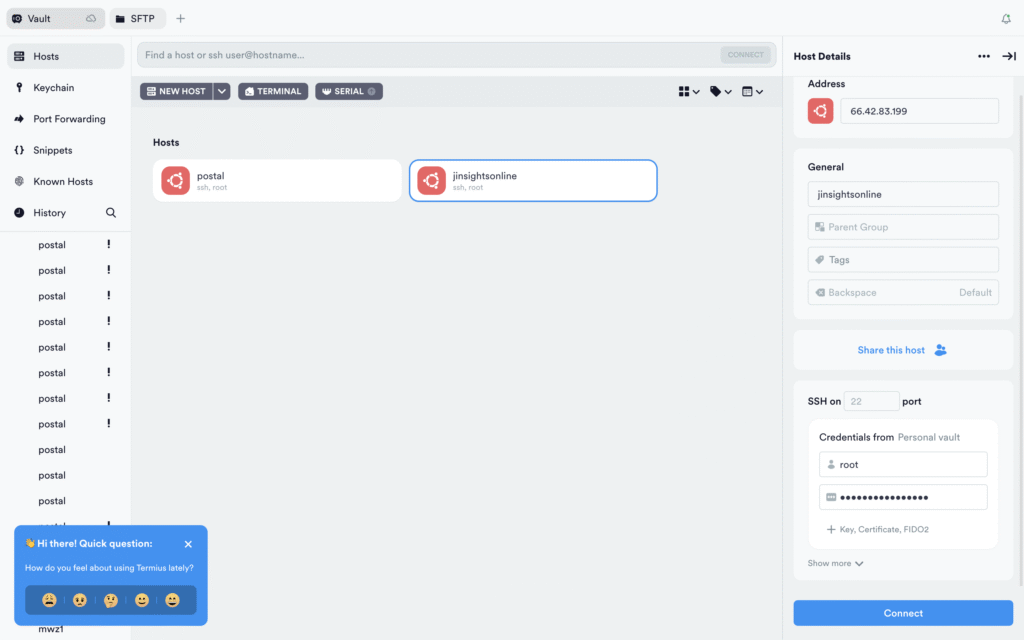1024x640 pixels.
Task: Collapse the Host Details panel with arrow icon
Action: tap(1009, 56)
